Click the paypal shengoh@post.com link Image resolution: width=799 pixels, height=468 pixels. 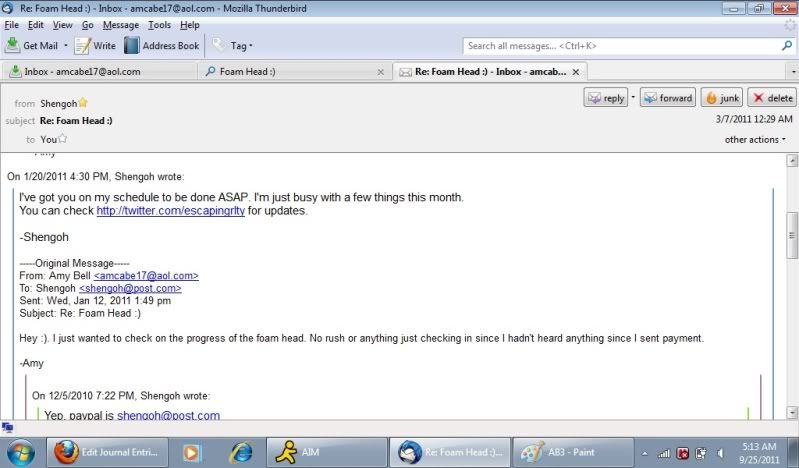coord(169,415)
